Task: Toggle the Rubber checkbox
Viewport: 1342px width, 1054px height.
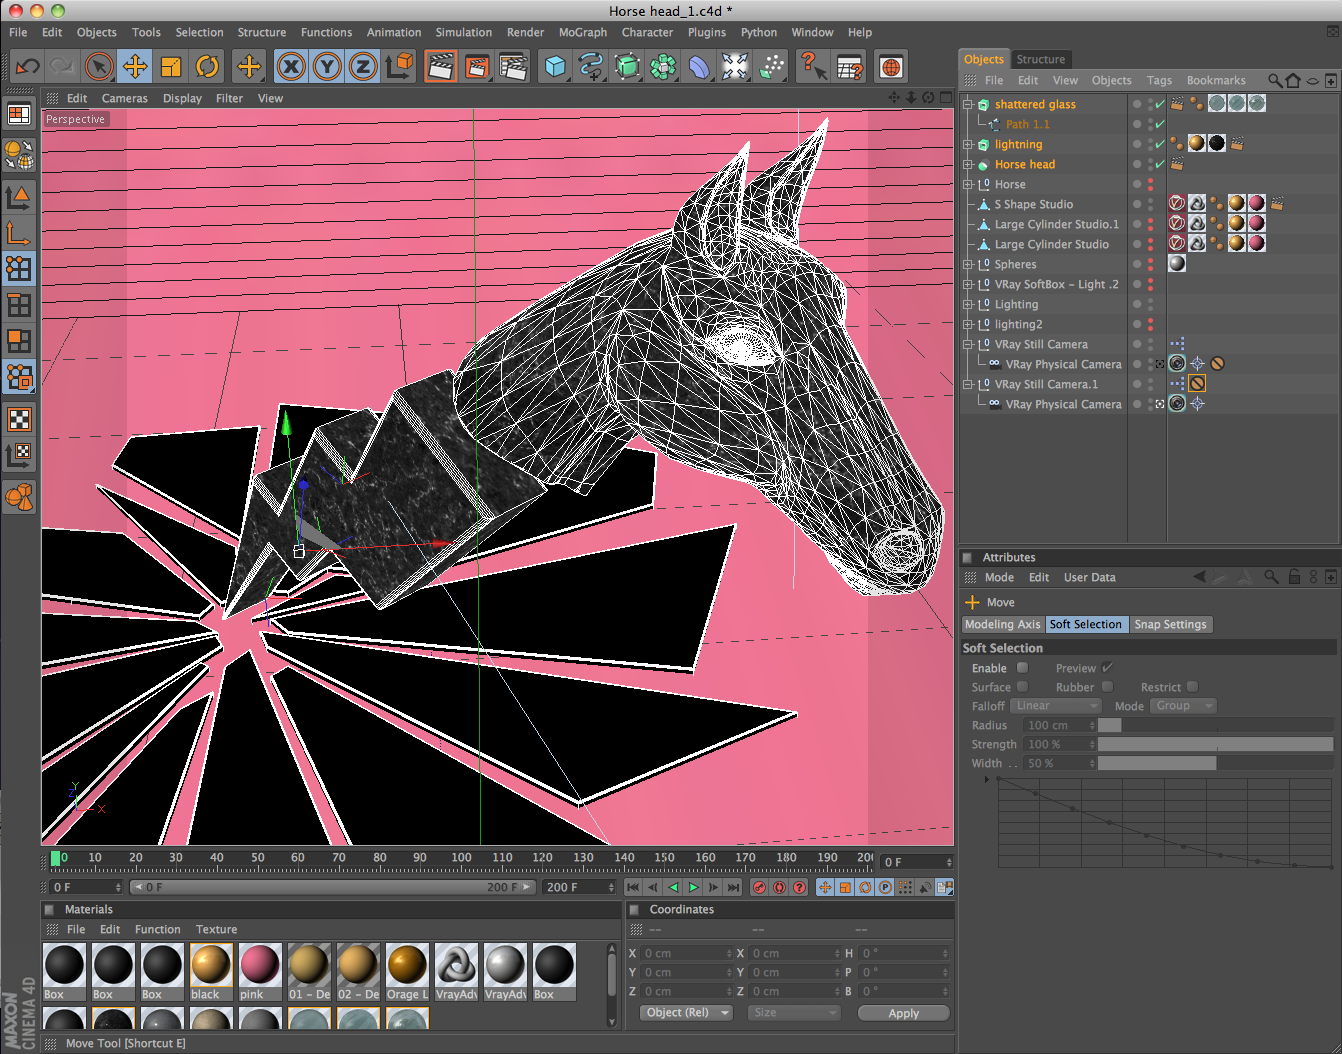Action: (1107, 687)
